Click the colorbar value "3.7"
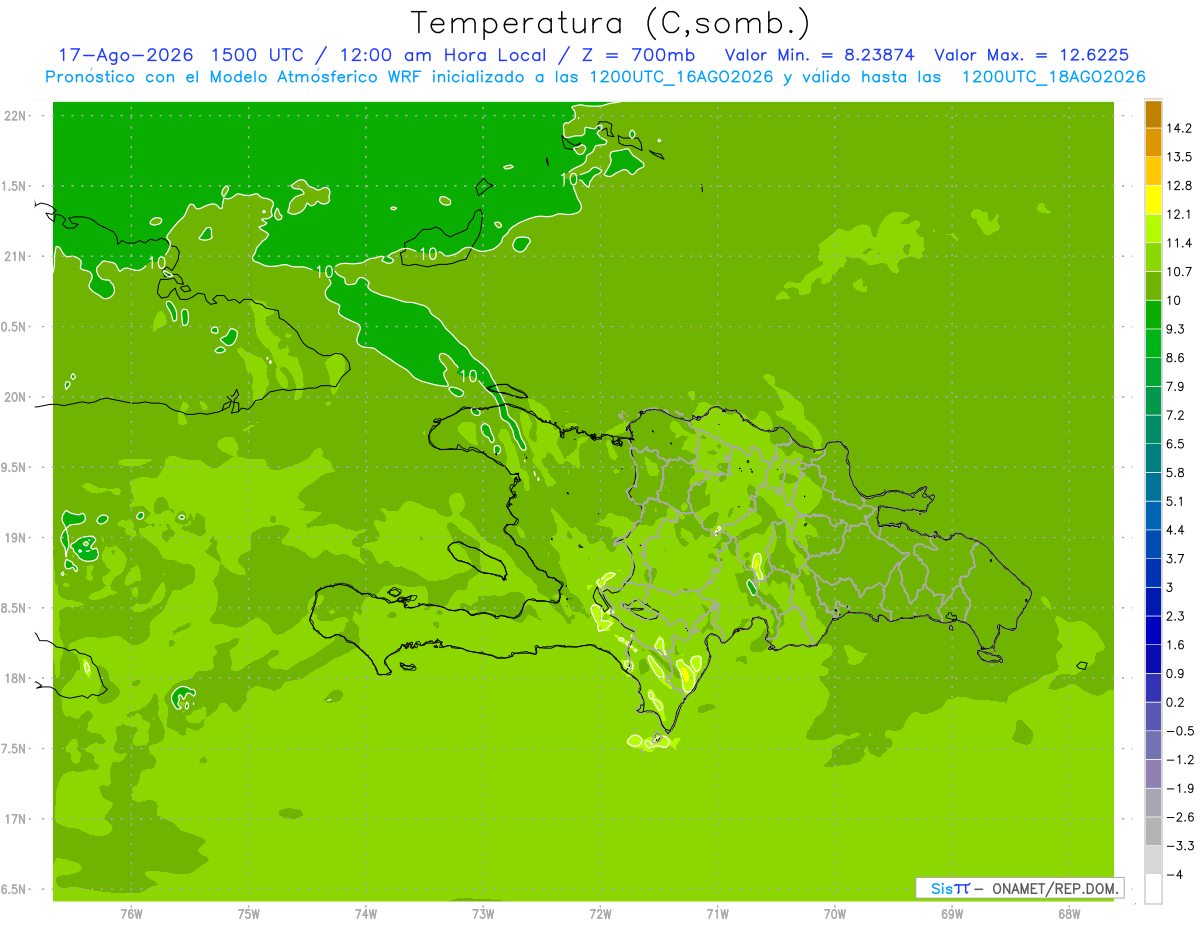 [x=1176, y=558]
